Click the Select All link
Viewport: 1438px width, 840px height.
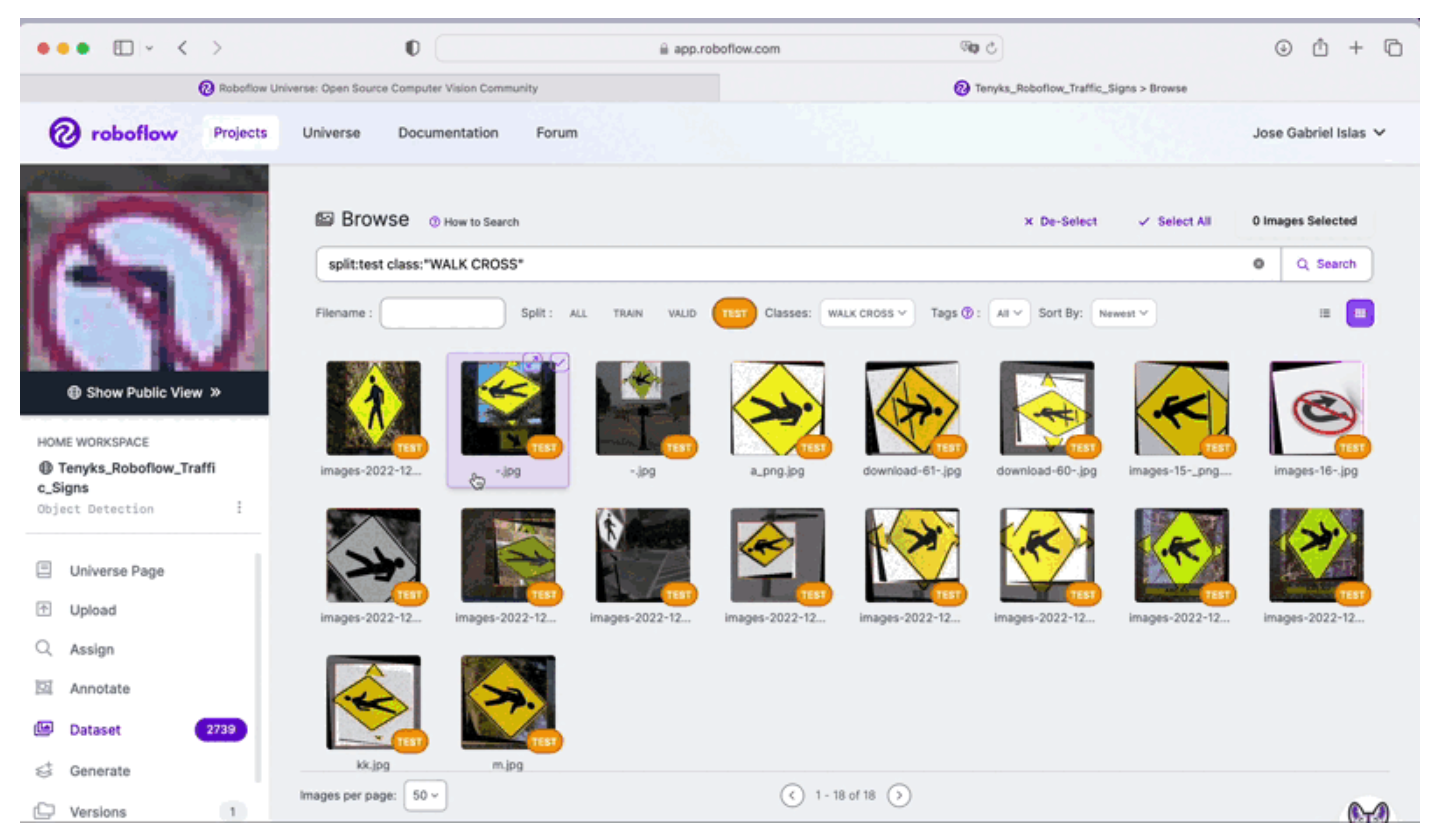point(1175,221)
